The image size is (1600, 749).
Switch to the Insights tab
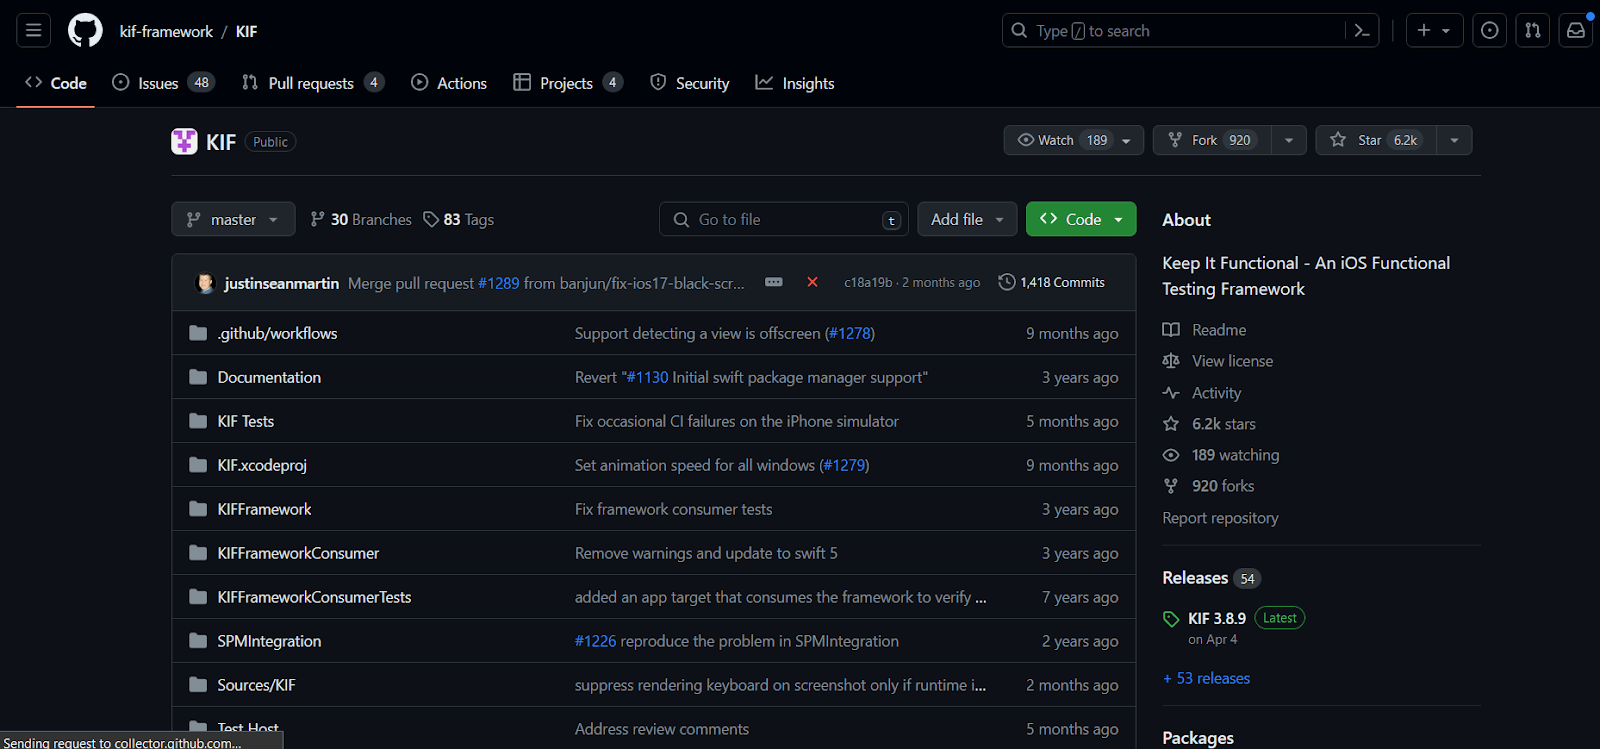(x=795, y=83)
